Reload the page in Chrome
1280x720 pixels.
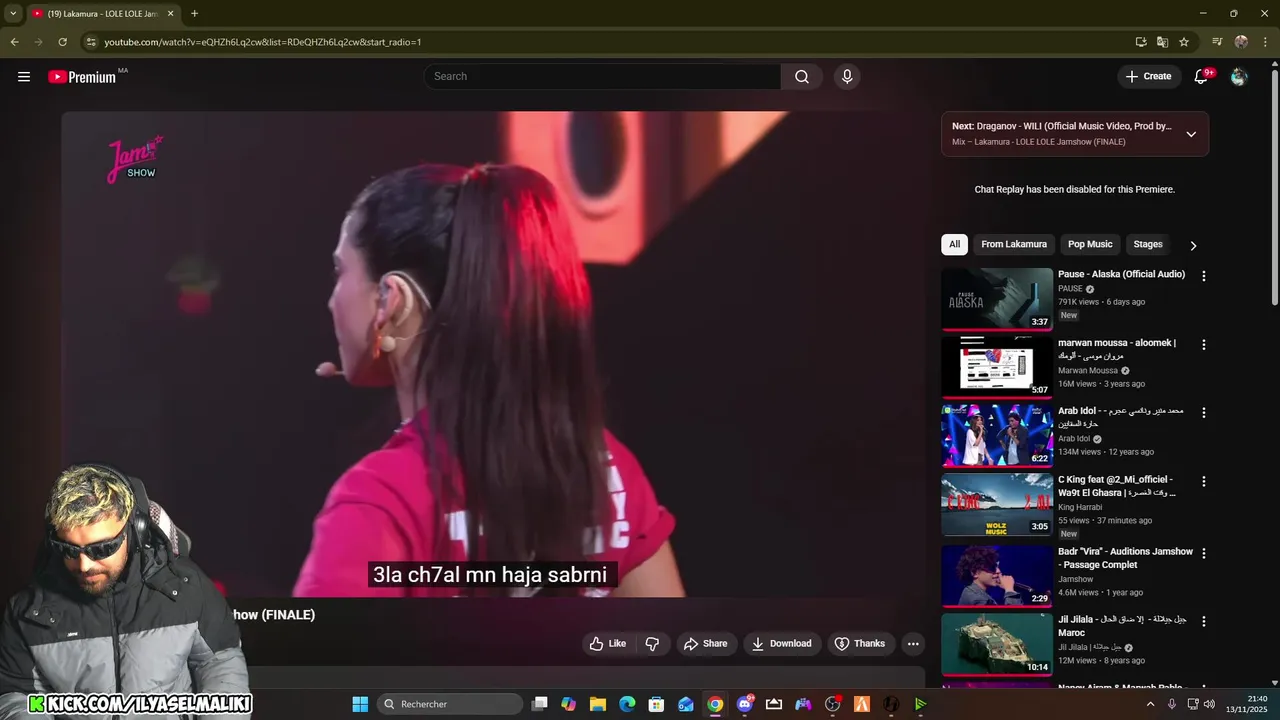[62, 42]
